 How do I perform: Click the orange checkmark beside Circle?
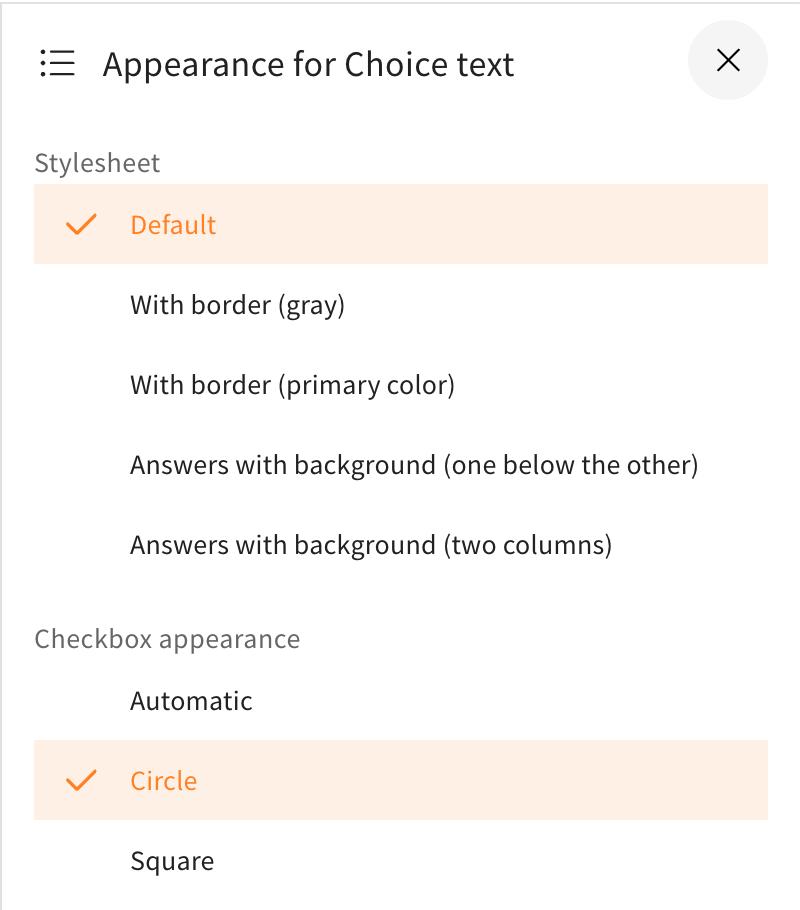(x=81, y=781)
